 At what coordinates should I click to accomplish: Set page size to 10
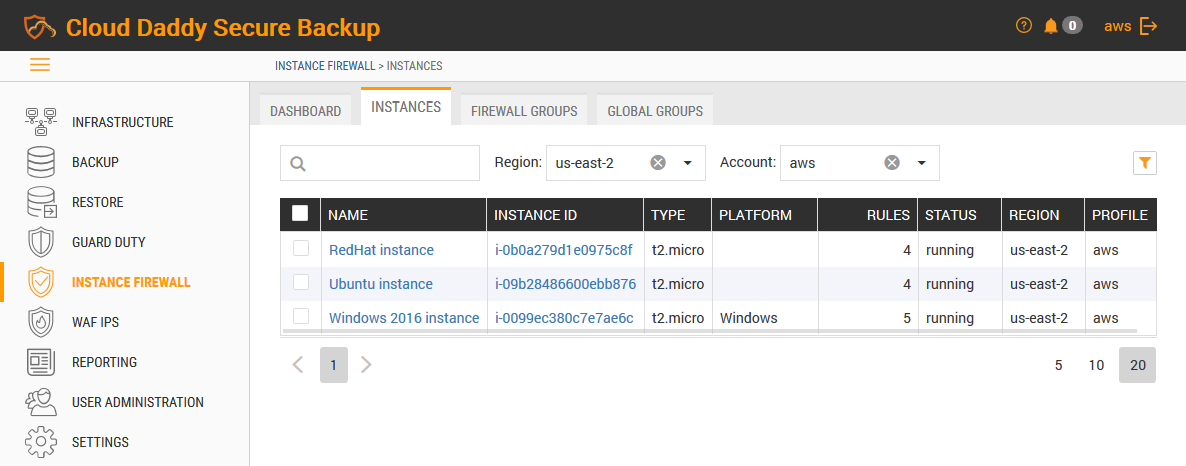pos(1096,365)
